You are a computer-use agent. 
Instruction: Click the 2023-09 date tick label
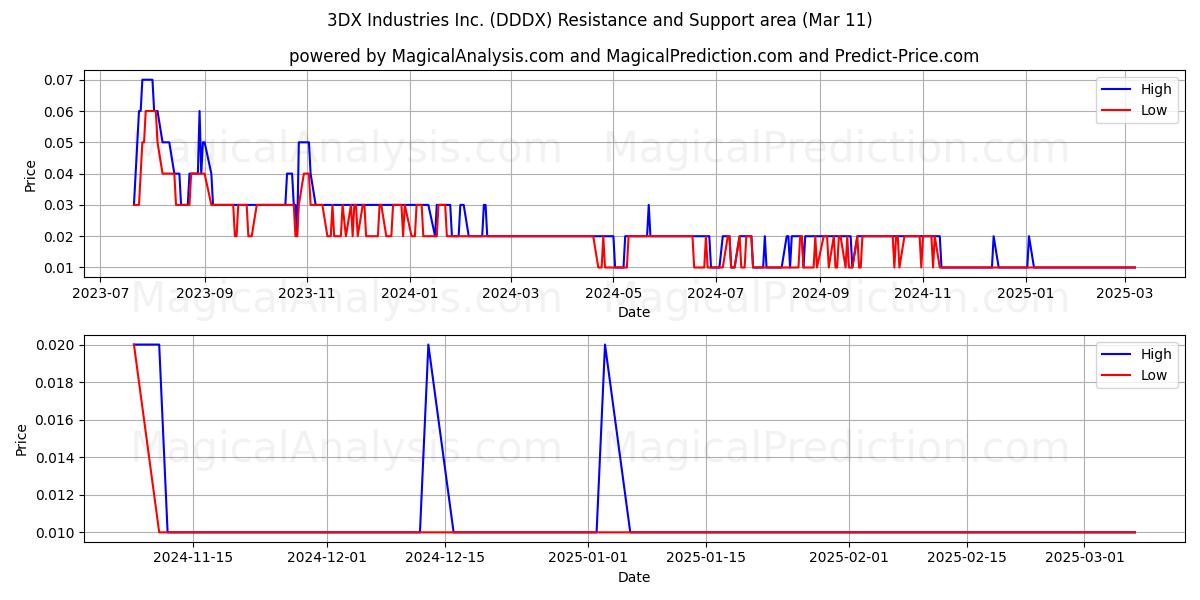pyautogui.click(x=205, y=293)
